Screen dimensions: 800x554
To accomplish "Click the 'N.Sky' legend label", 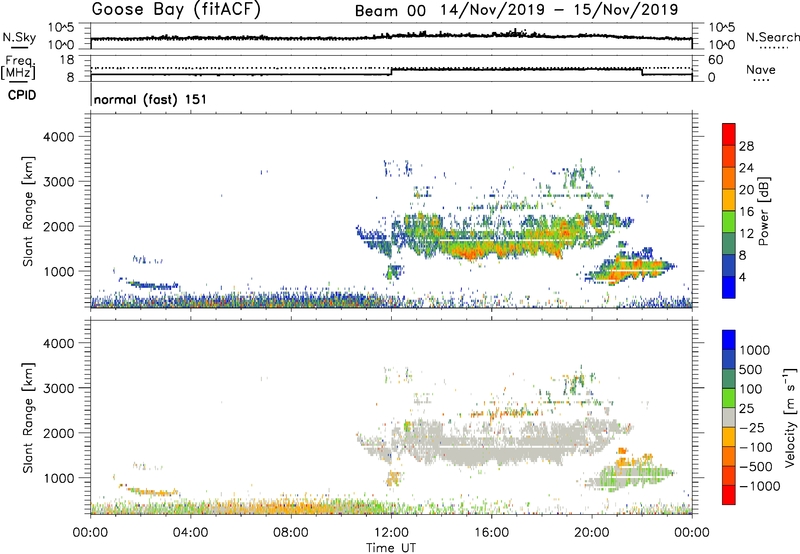I will (x=19, y=37).
